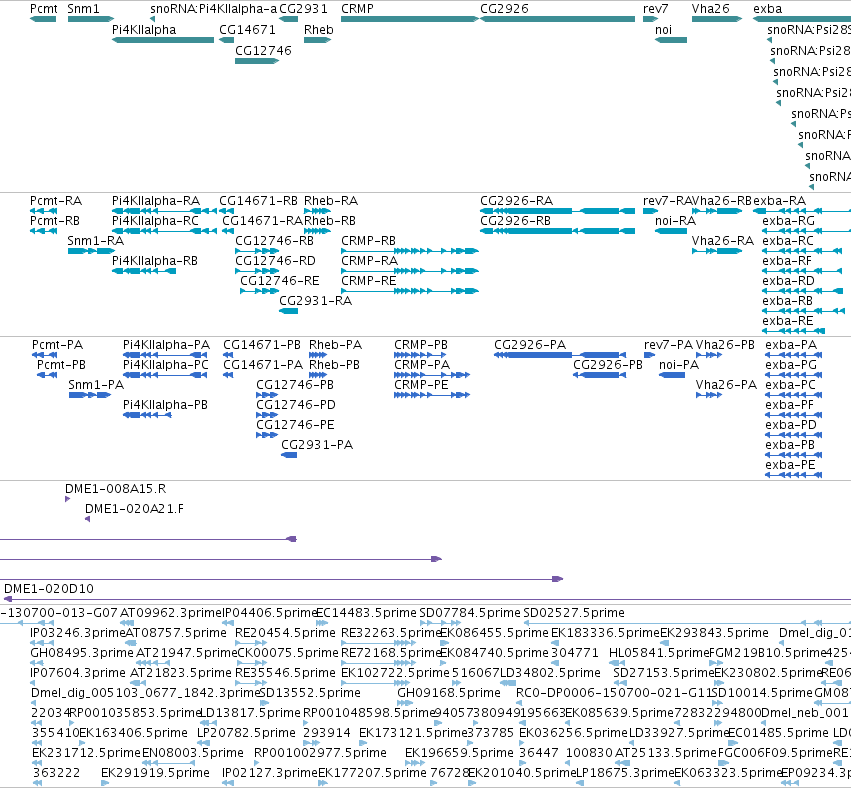Viewport: 851px width, 788px height.
Task: Open the exba-PD protein label
Action: click(791, 424)
